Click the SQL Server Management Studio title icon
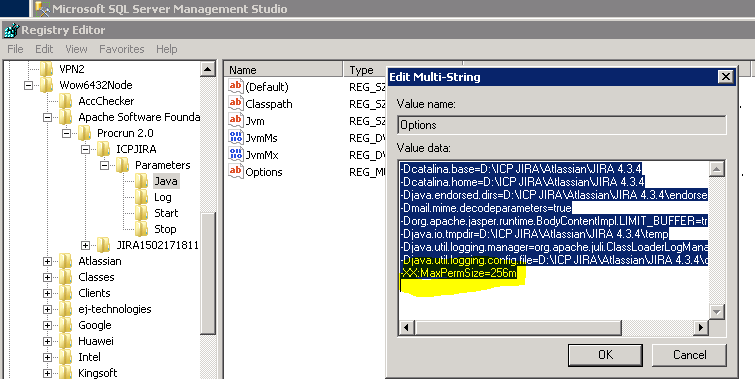The height and width of the screenshot is (379, 755). coord(42,9)
